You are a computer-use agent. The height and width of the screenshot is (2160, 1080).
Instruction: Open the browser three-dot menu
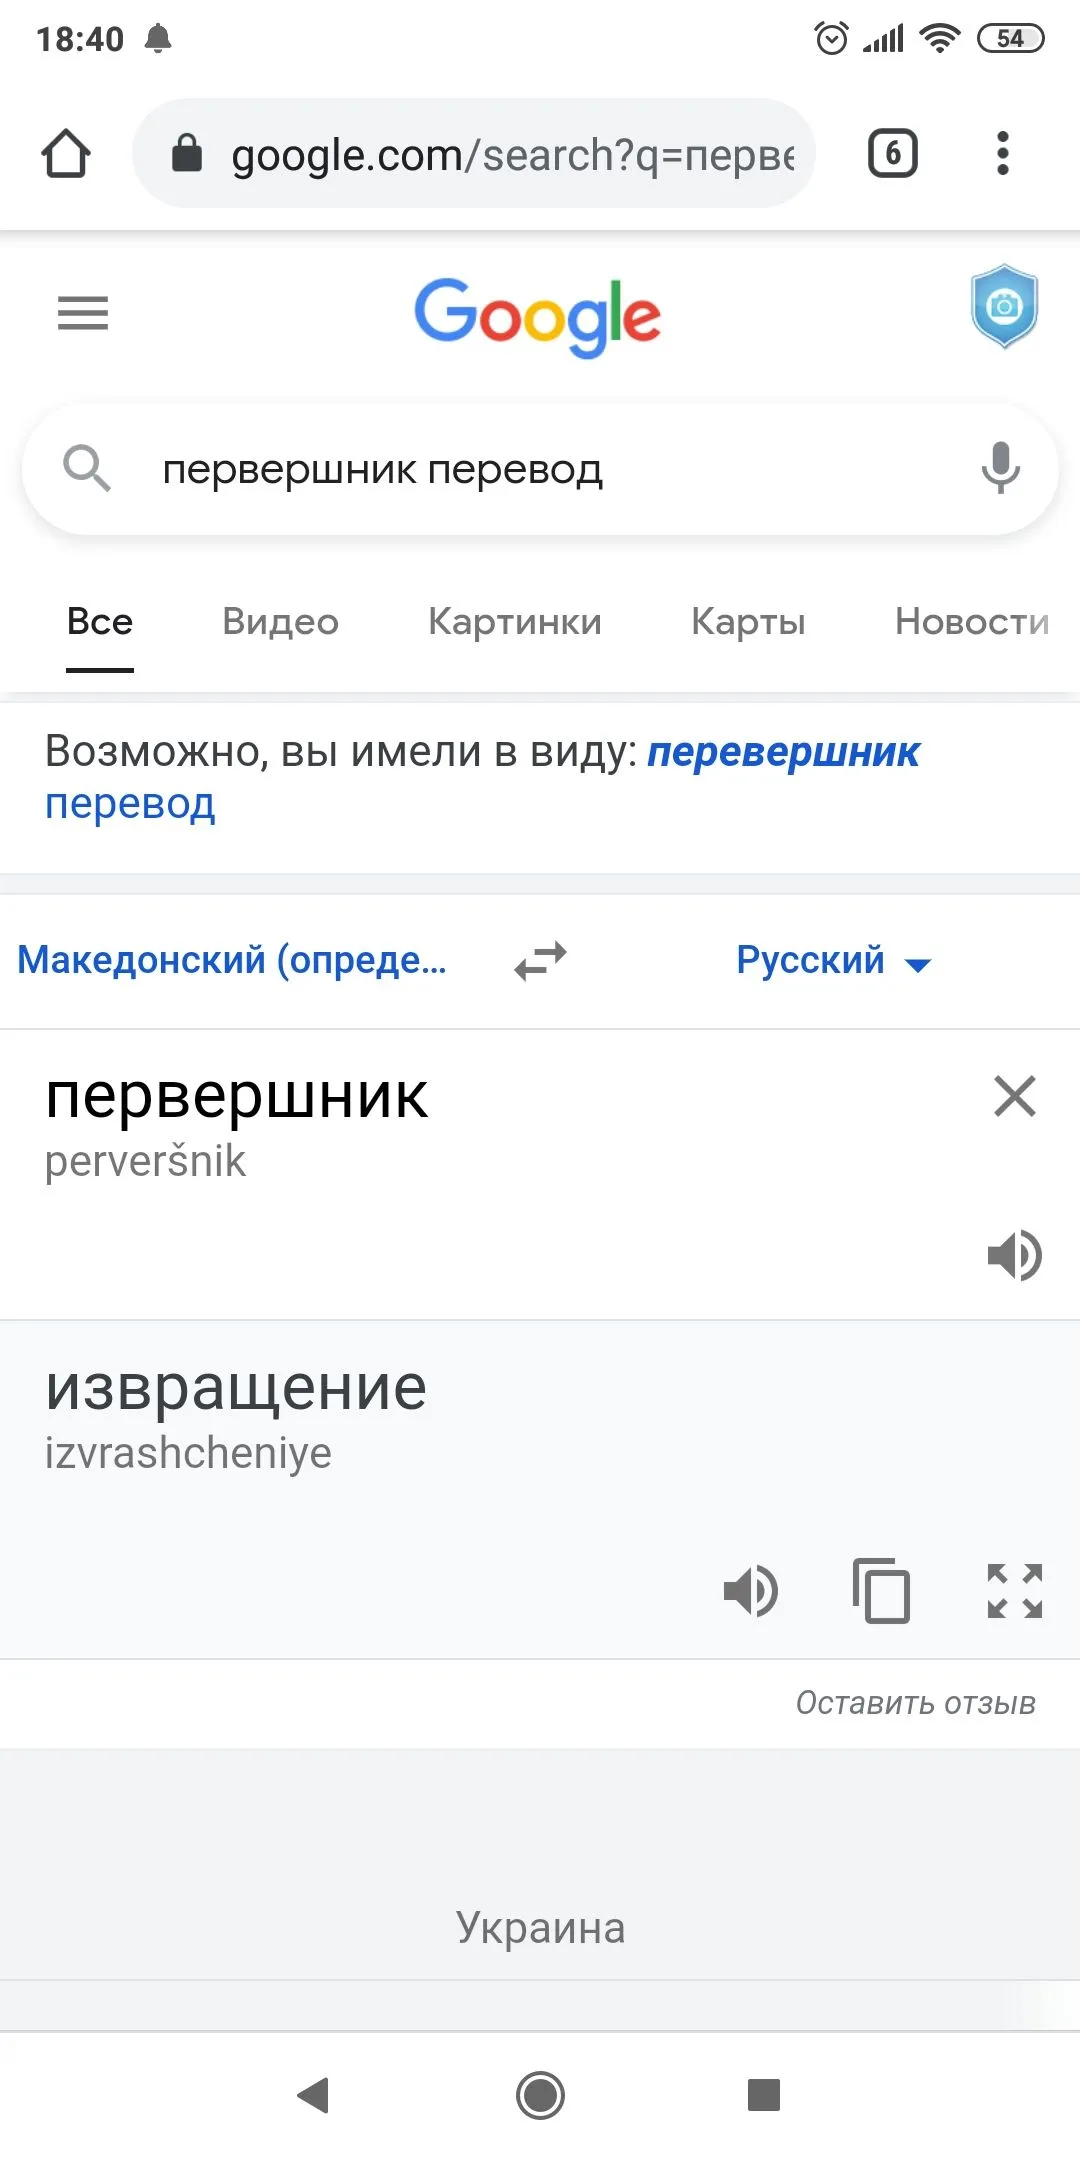[x=1002, y=154]
